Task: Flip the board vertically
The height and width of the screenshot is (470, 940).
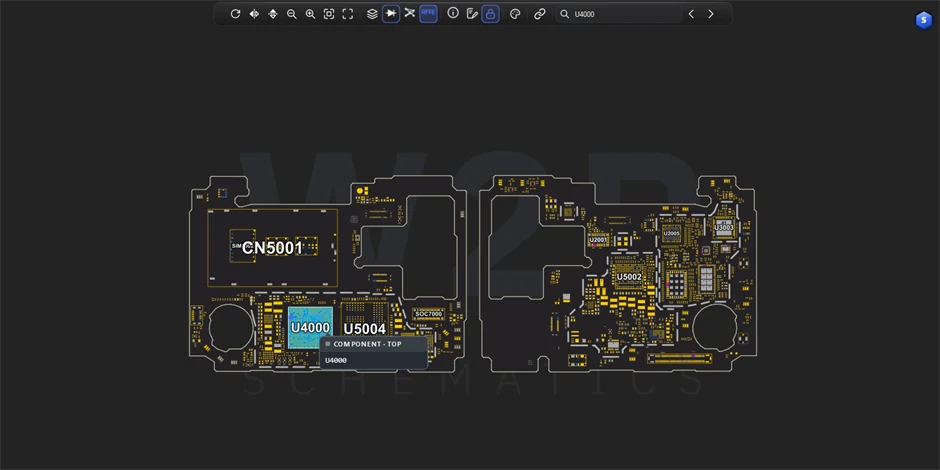Action: click(x=273, y=14)
